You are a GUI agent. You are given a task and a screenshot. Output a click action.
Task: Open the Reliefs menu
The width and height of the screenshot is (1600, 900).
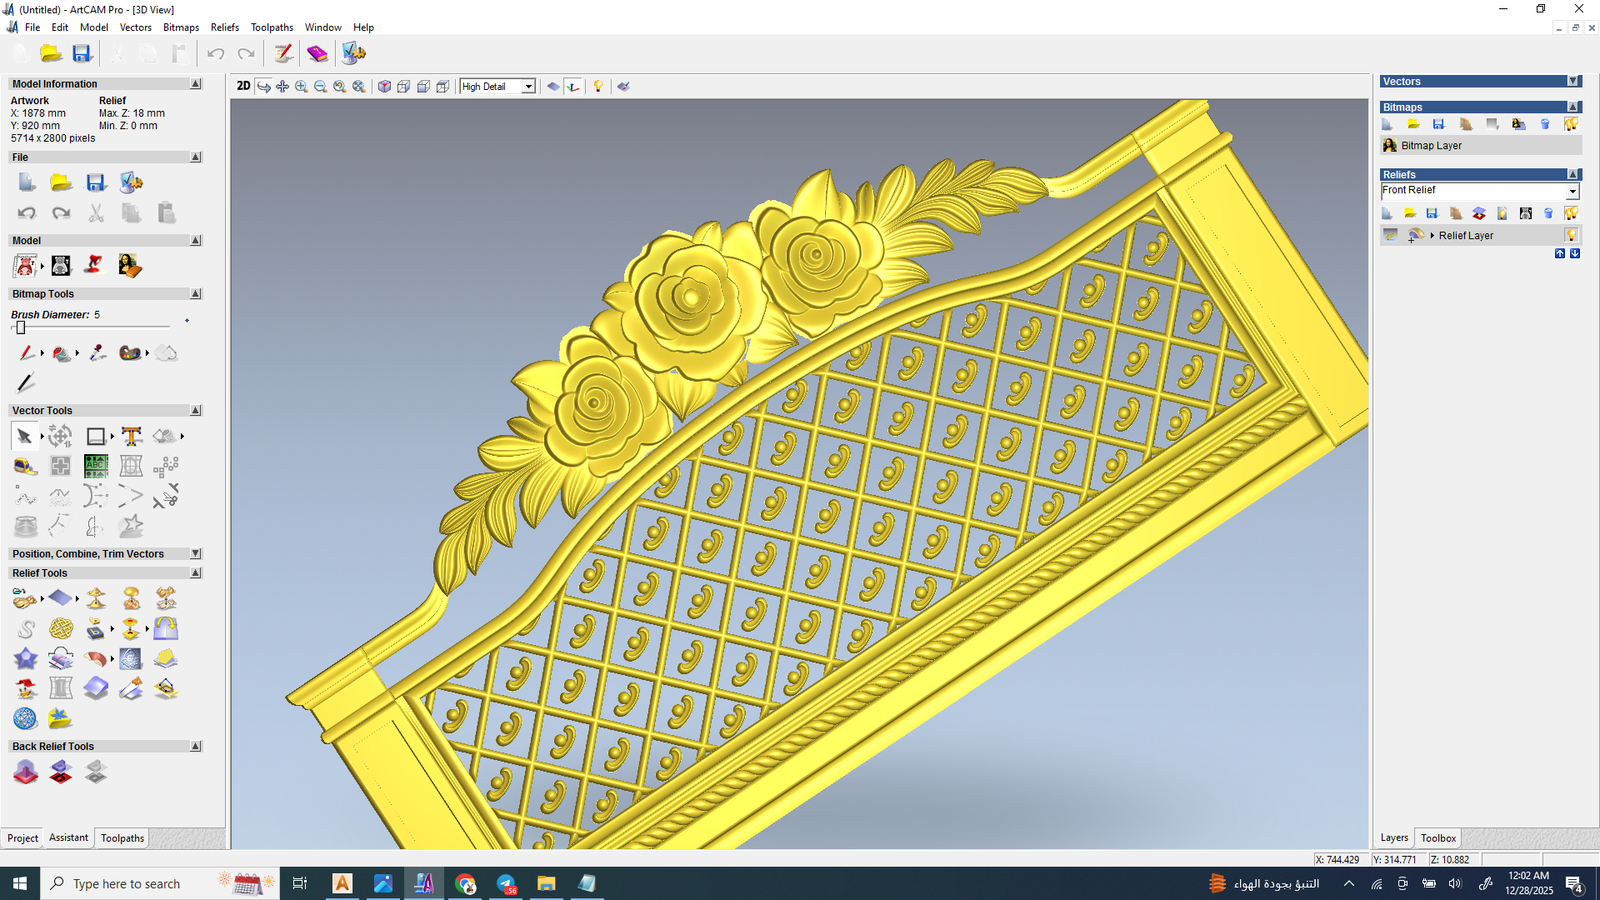point(225,27)
